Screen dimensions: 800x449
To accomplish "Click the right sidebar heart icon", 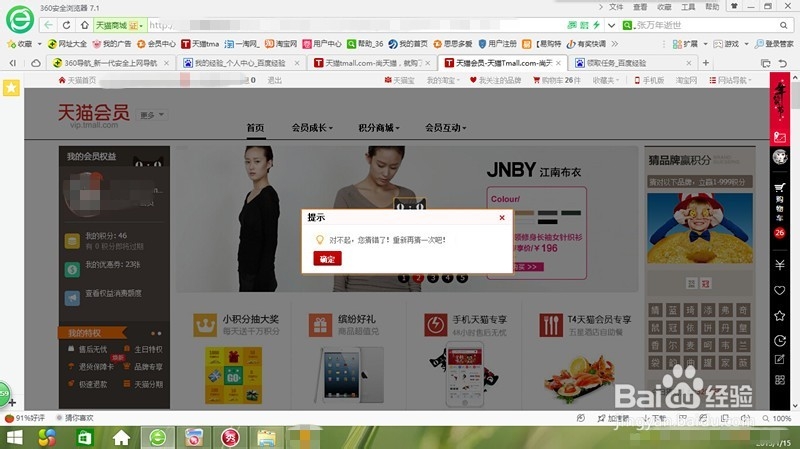I will point(780,290).
